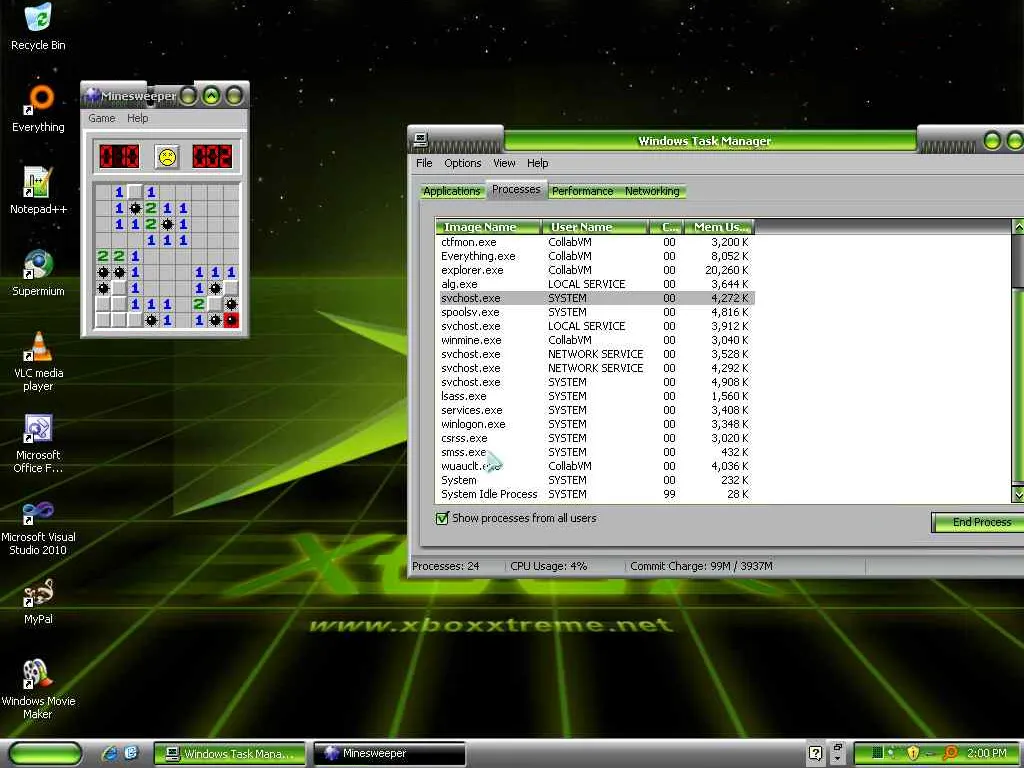Switch to the Processes tab
This screenshot has height=768, width=1024.
[516, 189]
